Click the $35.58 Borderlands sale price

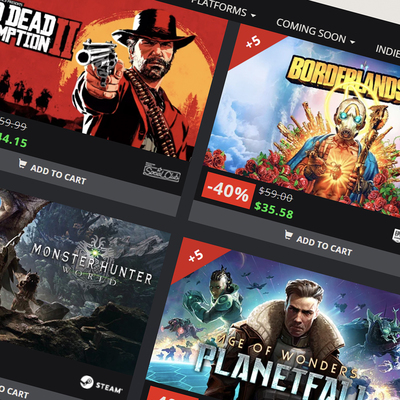274,210
